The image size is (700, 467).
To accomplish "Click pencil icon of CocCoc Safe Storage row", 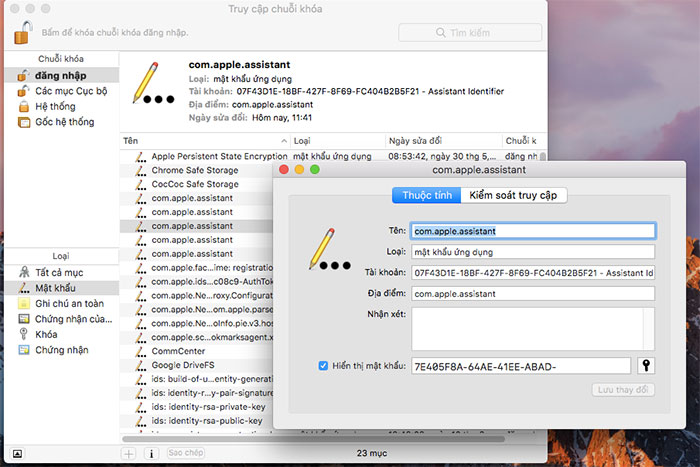I will point(141,184).
